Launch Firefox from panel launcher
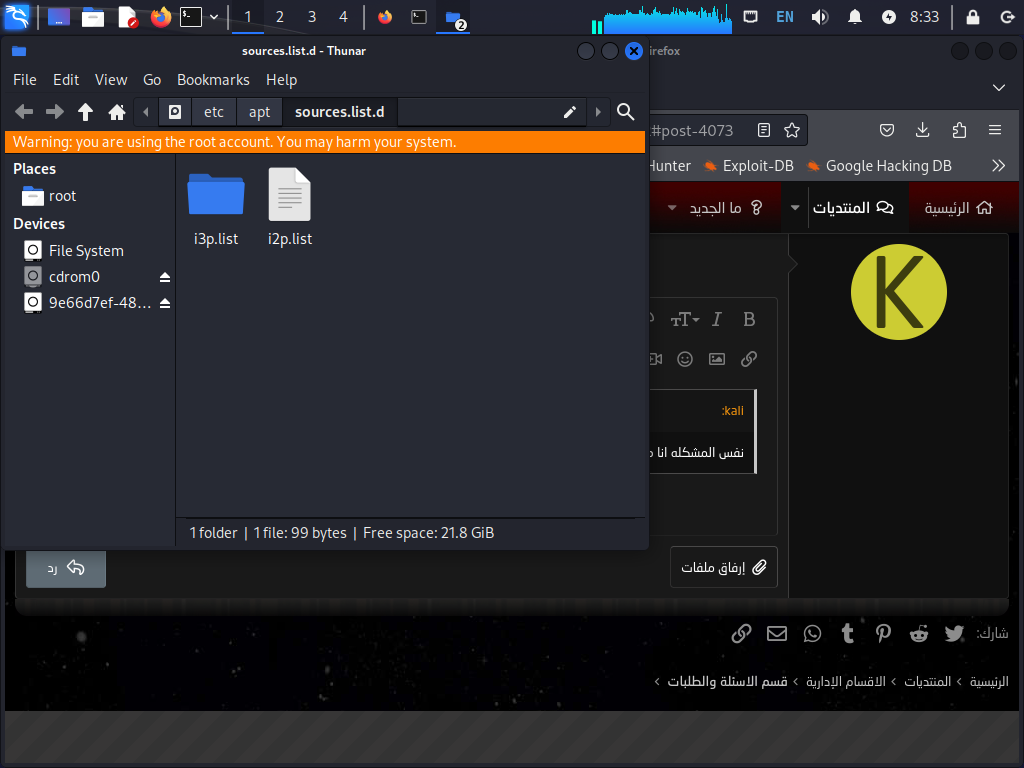 coord(161,17)
